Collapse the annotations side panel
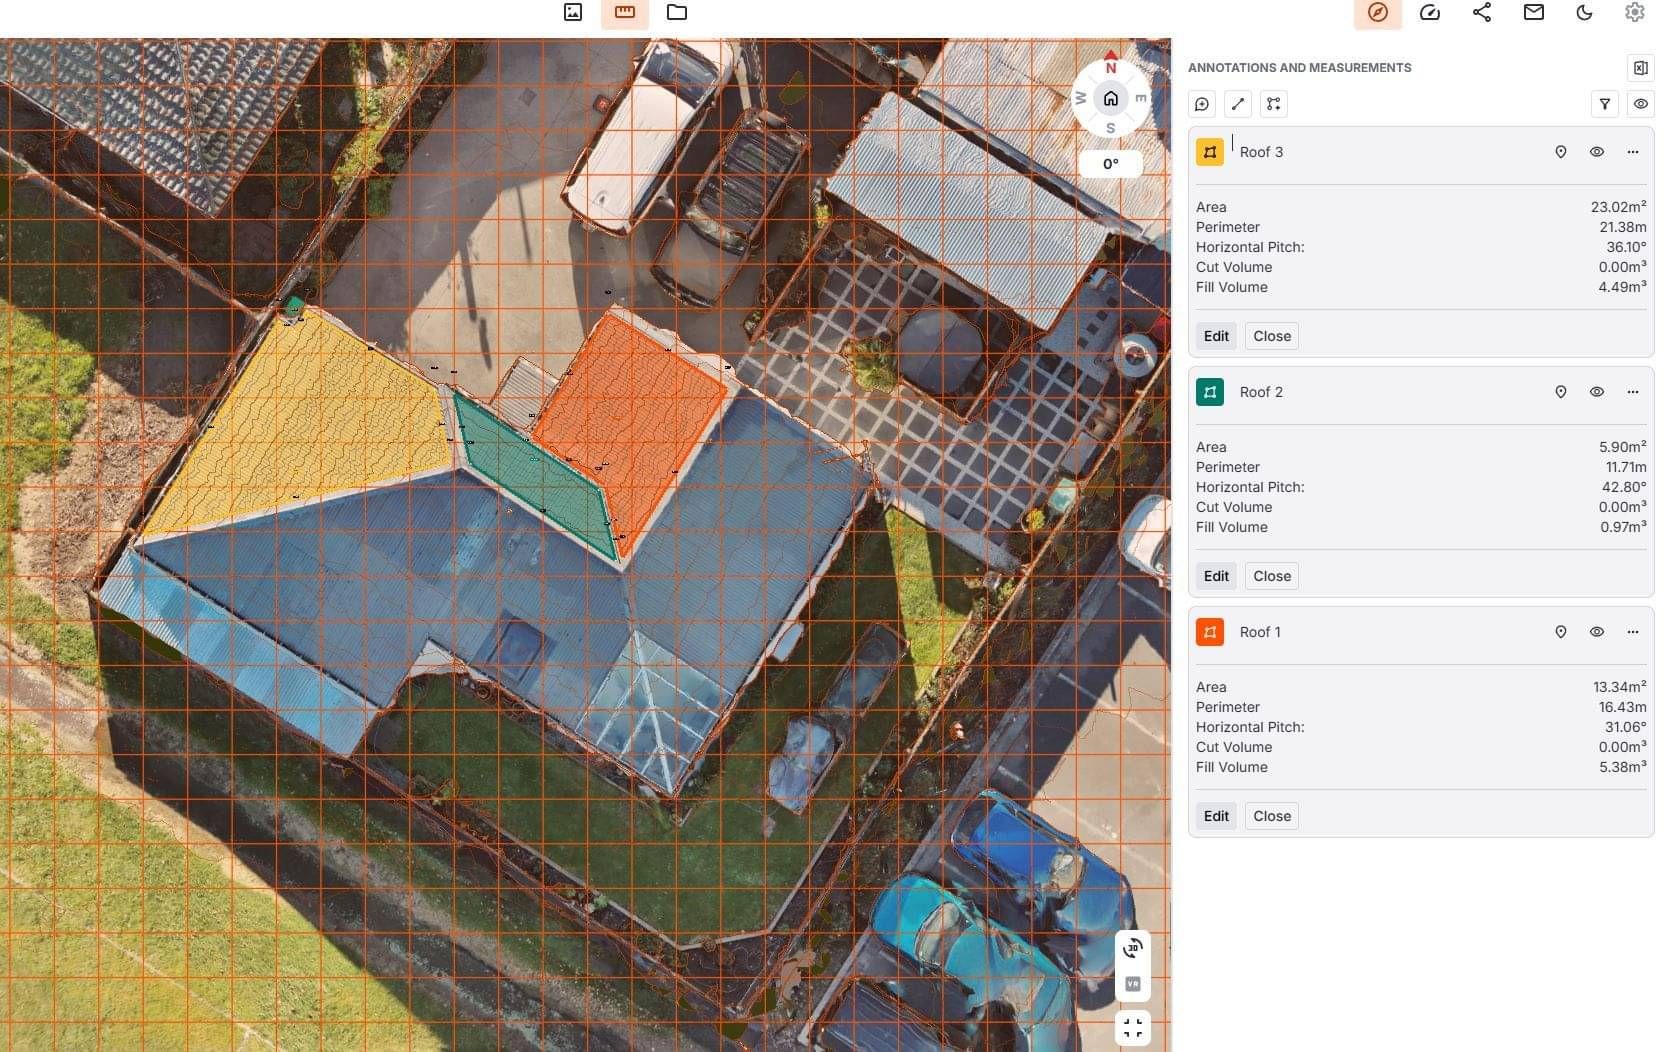 (1641, 68)
